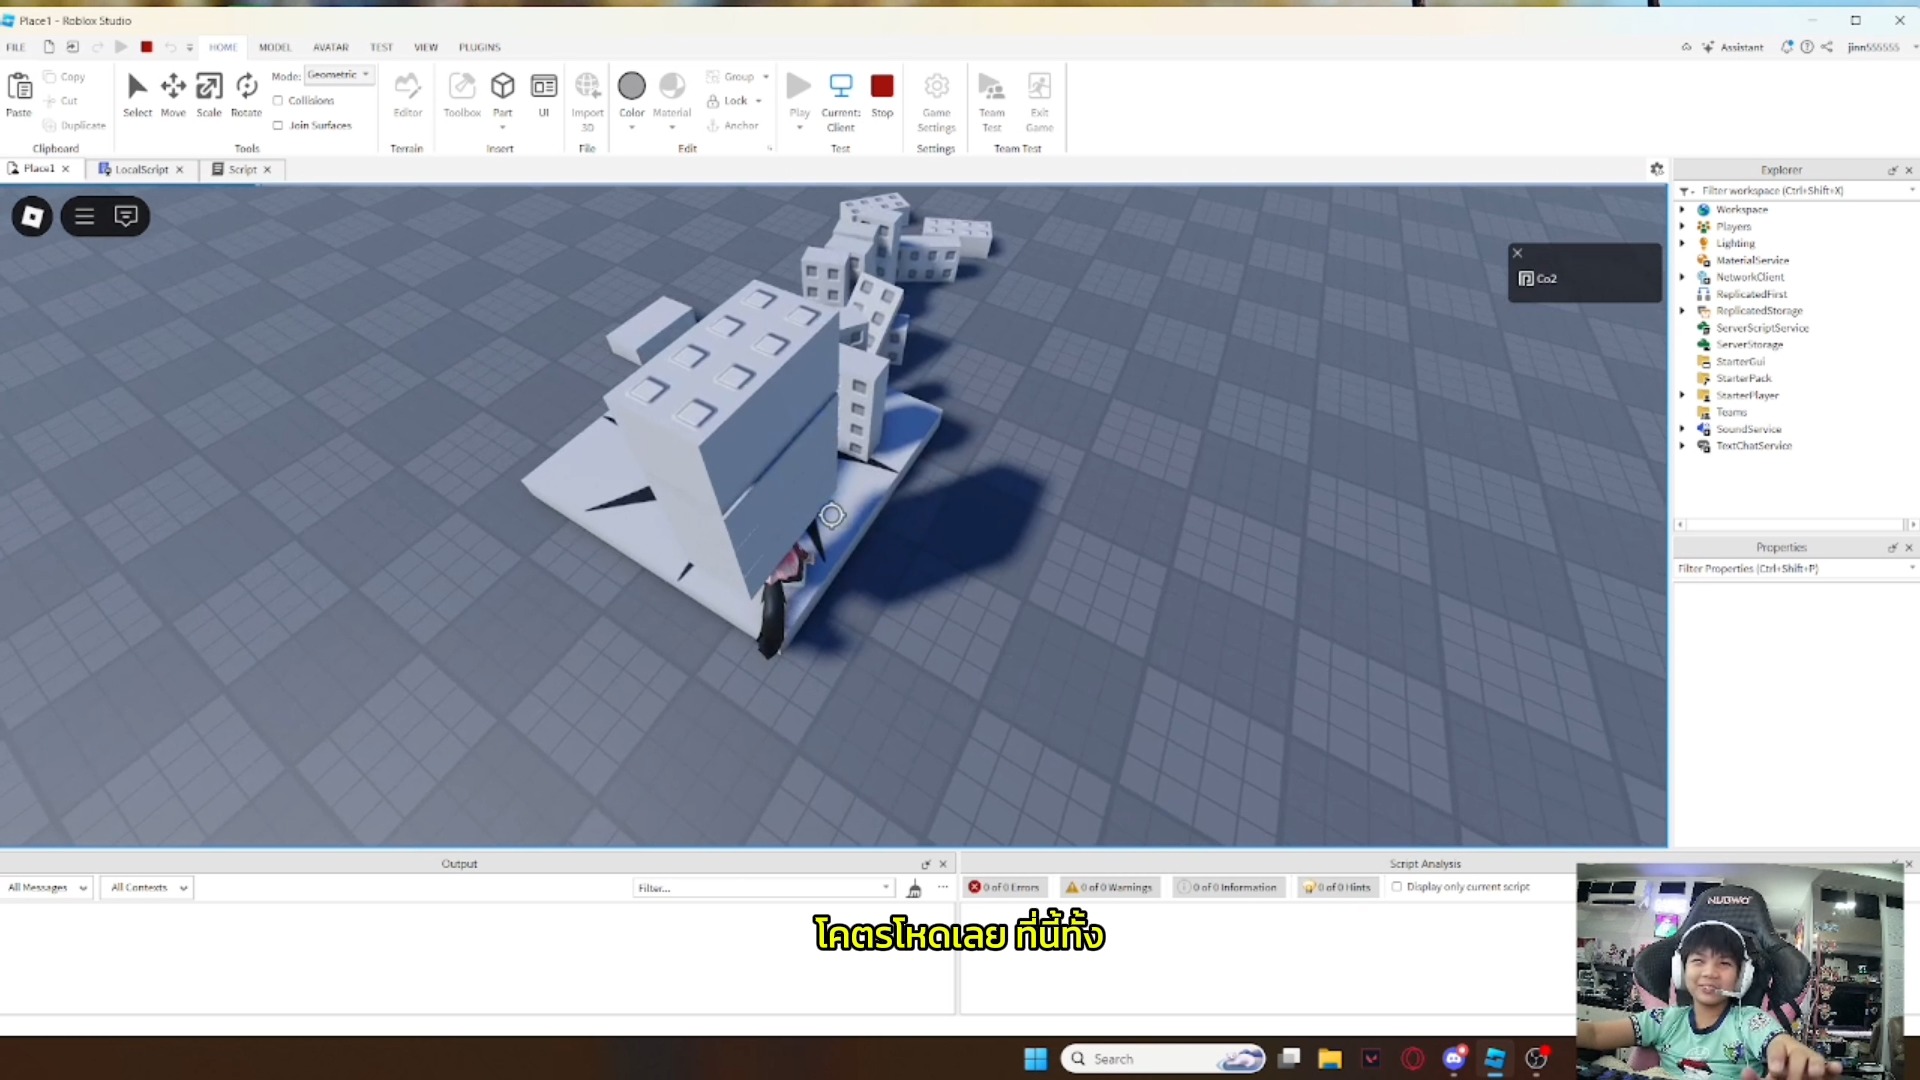Open the PLUGINS ribbon tab
The image size is (1920, 1080).
(x=480, y=47)
